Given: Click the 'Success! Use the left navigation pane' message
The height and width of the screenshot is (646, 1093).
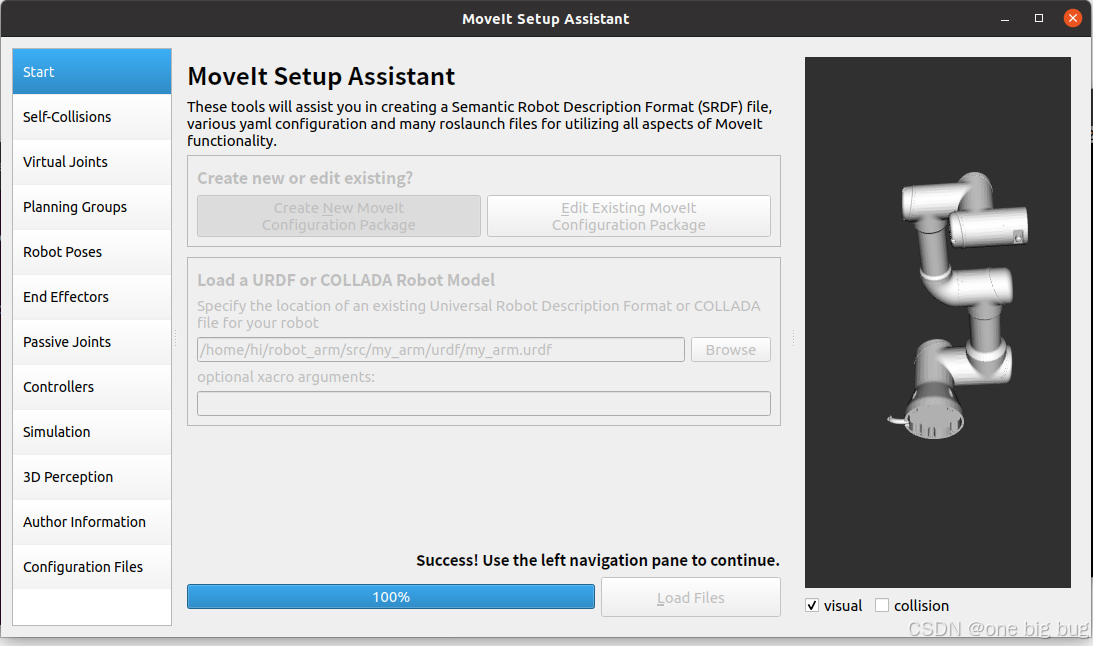Looking at the screenshot, I should click(598, 560).
